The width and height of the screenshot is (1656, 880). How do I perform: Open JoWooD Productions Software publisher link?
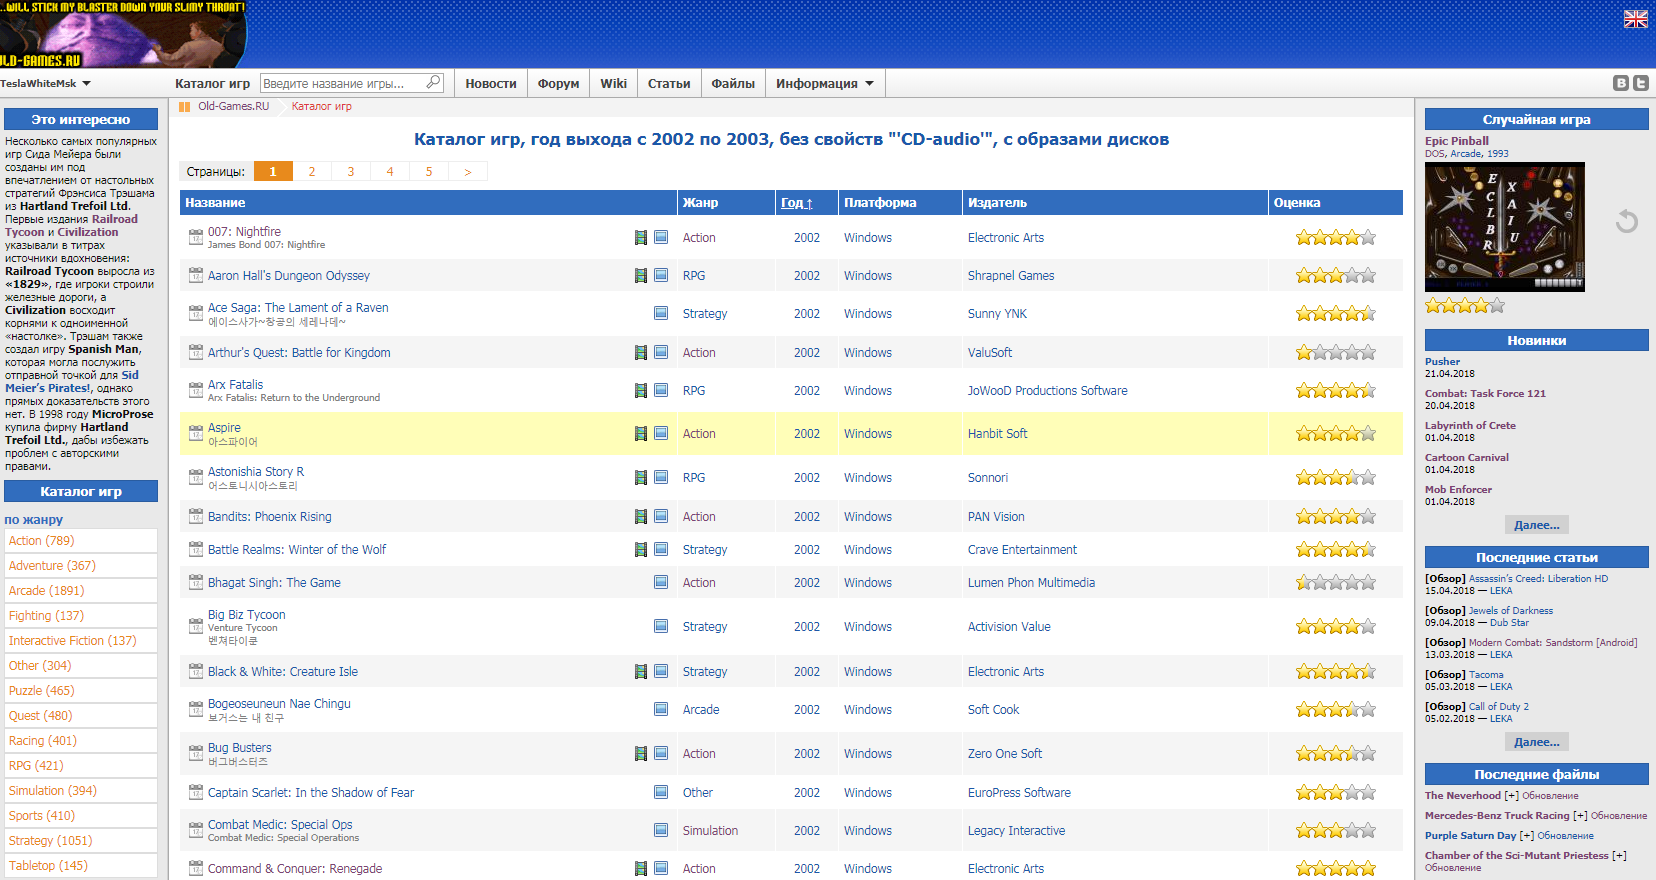pos(1047,391)
